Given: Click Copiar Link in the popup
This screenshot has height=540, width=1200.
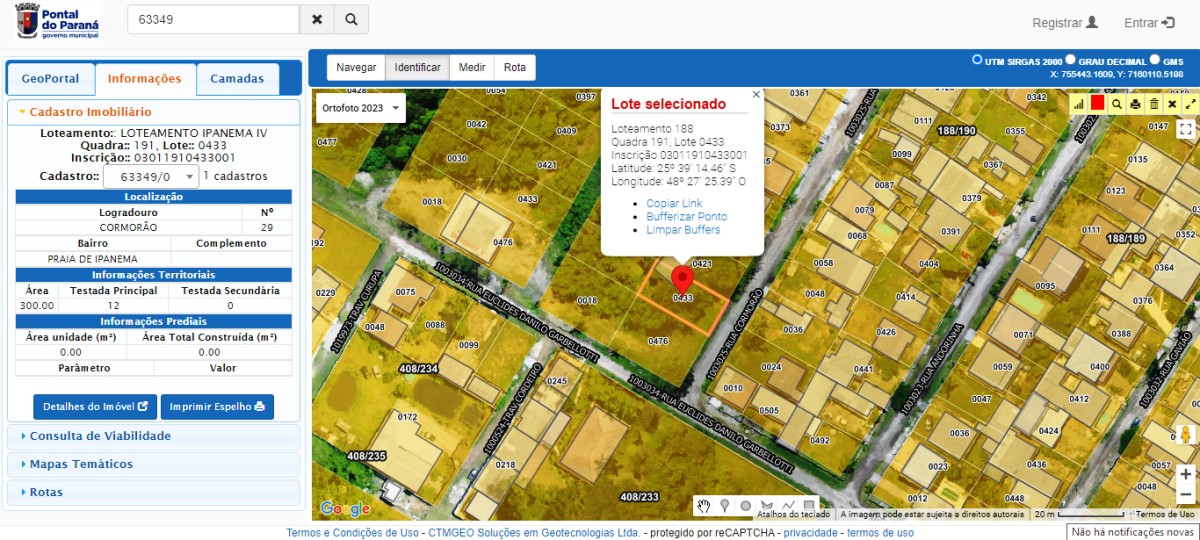Looking at the screenshot, I should pos(674,204).
